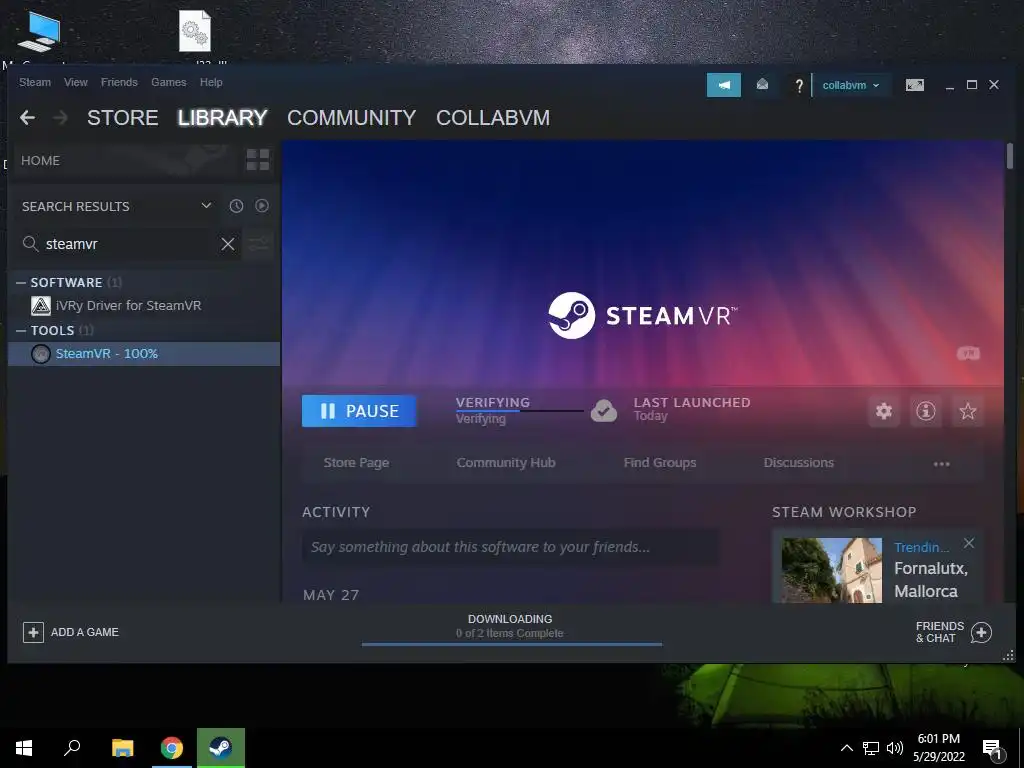1024x768 pixels.
Task: Click the forward navigation arrow
Action: click(60, 118)
